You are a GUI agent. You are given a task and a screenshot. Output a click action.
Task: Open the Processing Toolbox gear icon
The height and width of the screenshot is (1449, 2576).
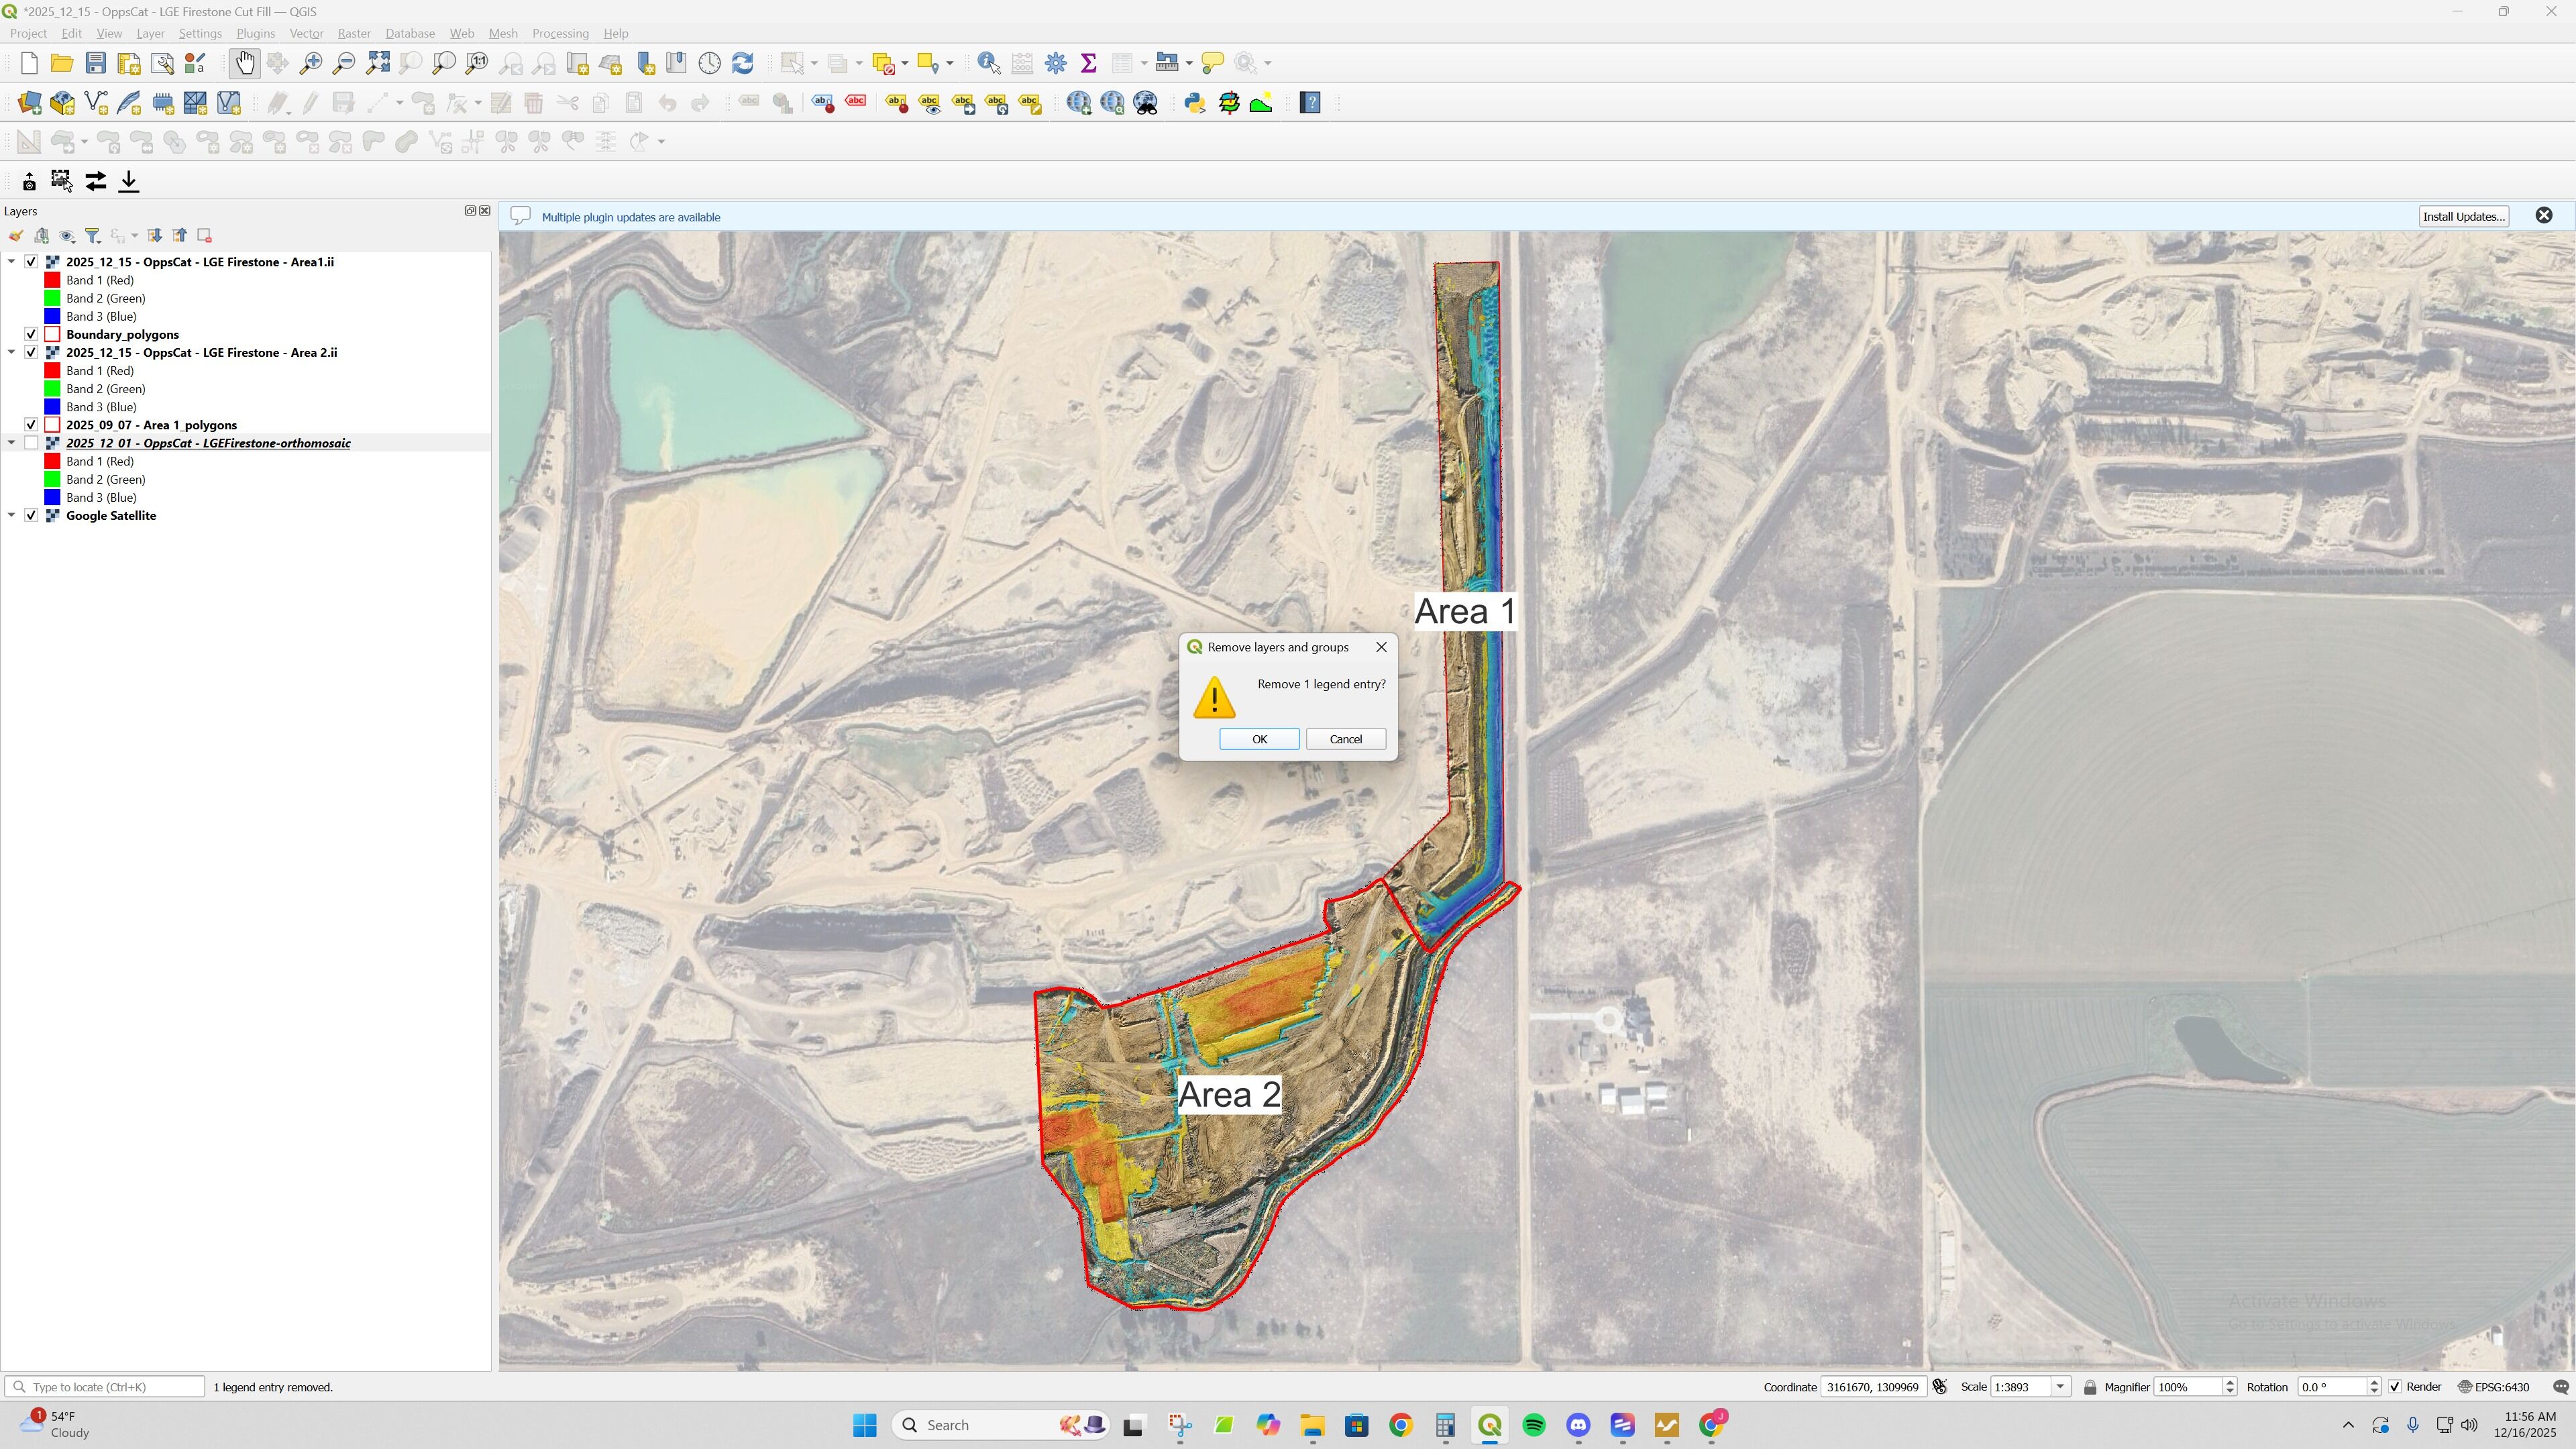[1055, 63]
